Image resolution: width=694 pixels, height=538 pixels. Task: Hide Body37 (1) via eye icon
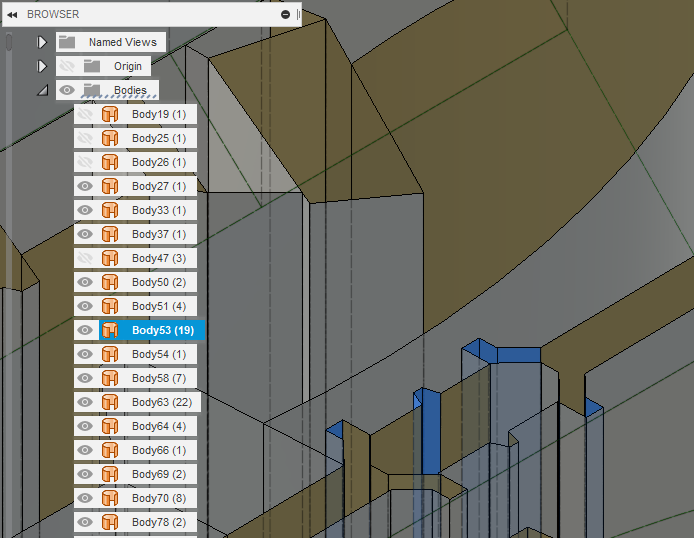85,234
